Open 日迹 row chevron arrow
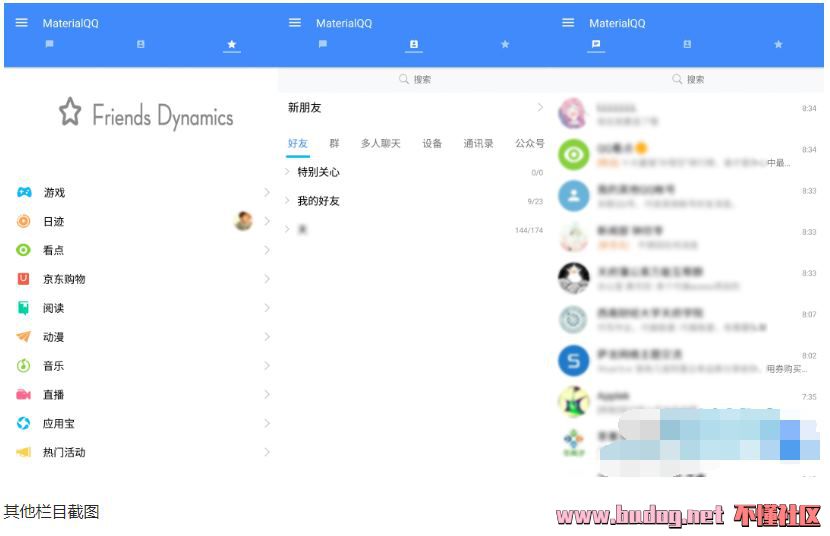 point(267,221)
